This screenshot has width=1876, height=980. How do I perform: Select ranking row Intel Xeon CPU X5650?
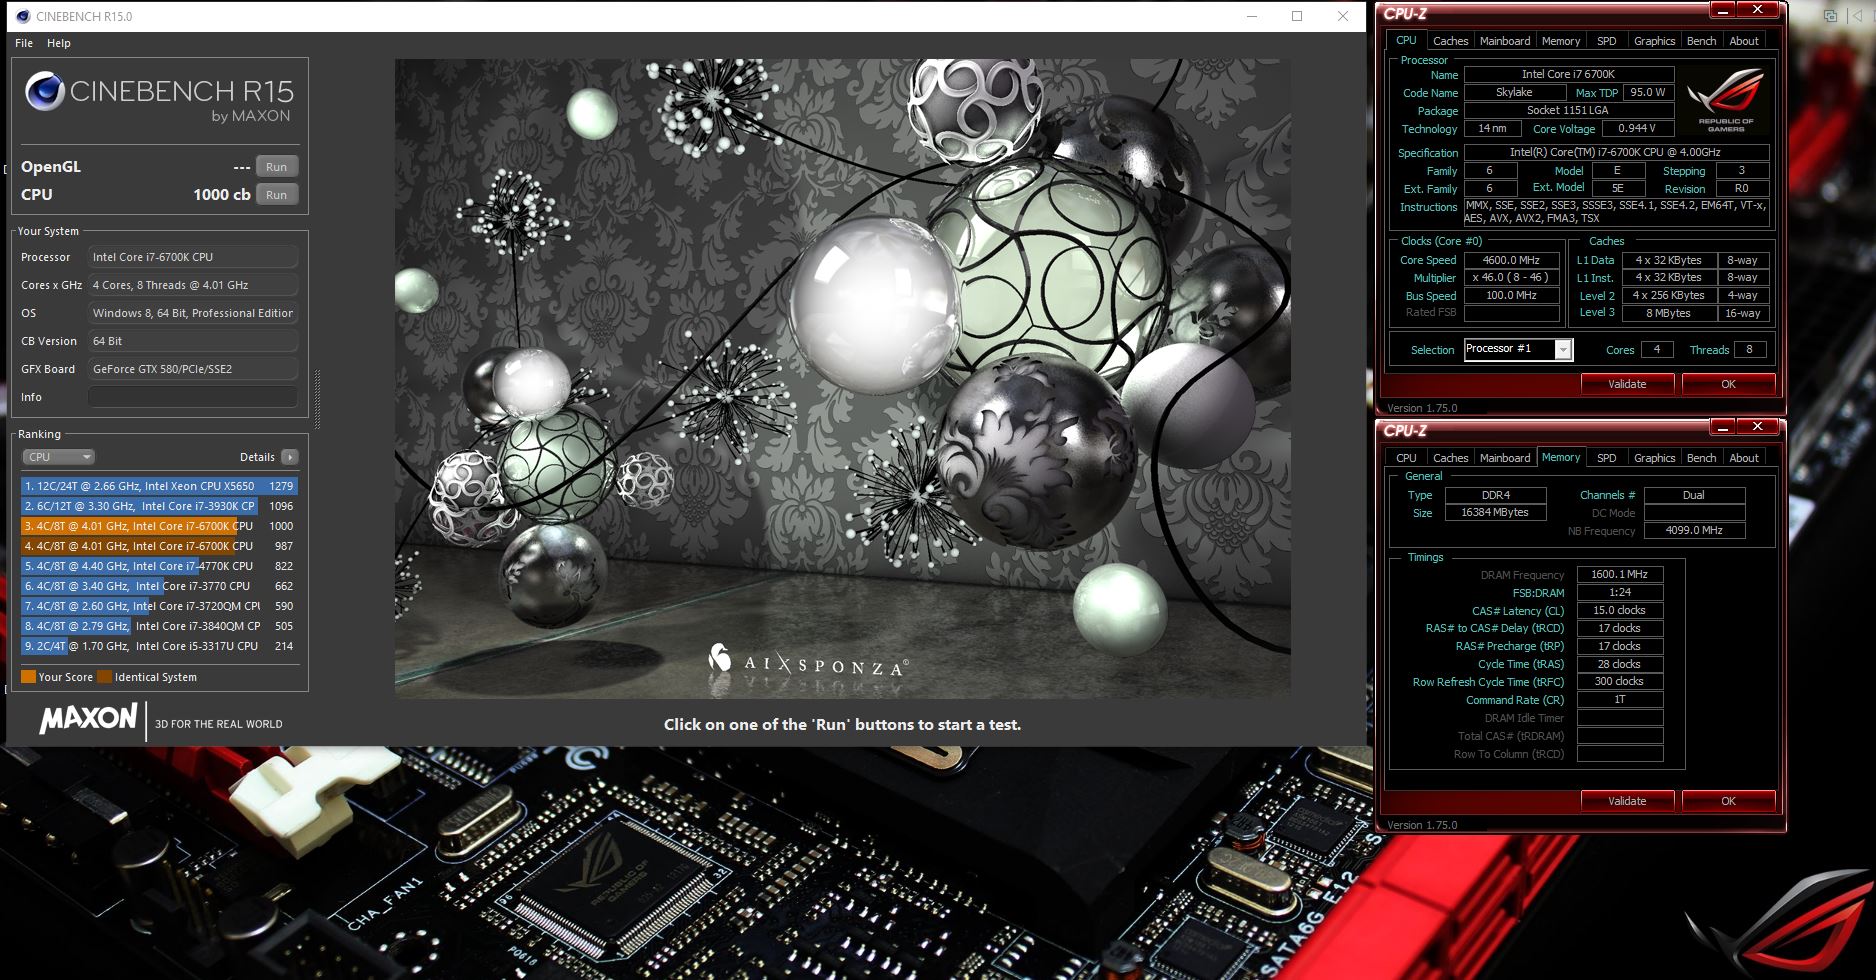(x=159, y=486)
